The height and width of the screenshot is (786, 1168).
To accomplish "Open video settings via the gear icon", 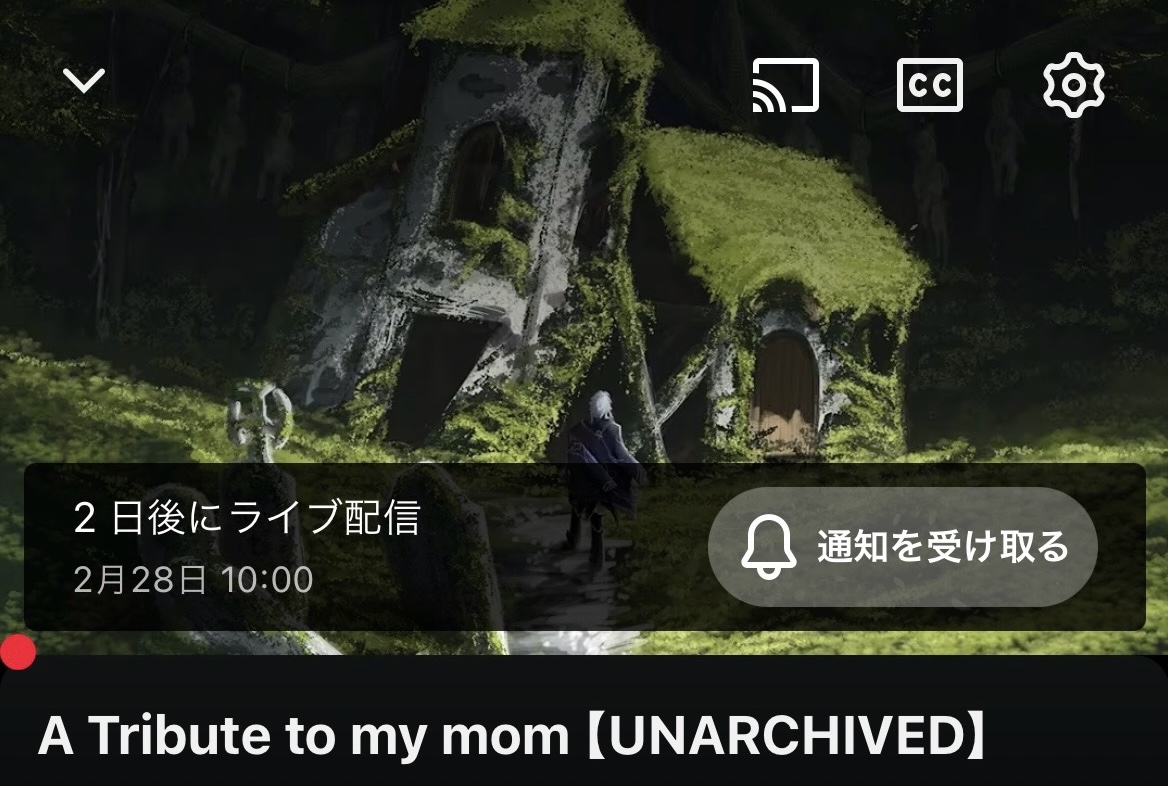I will 1073,85.
